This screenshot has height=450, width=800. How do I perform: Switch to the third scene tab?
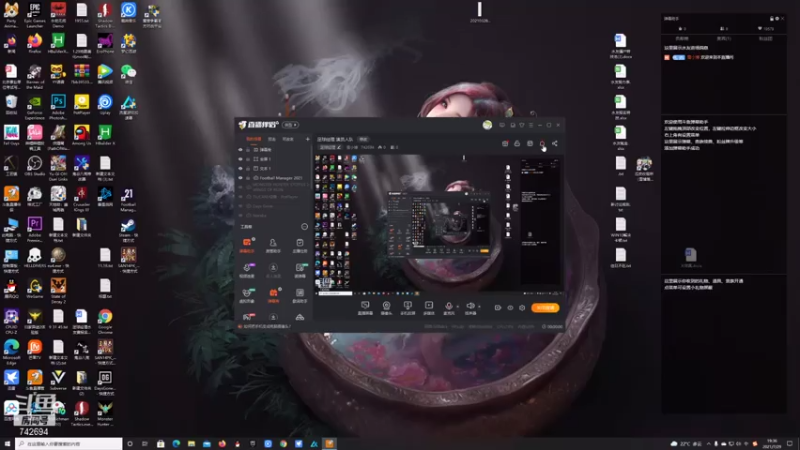coord(288,139)
